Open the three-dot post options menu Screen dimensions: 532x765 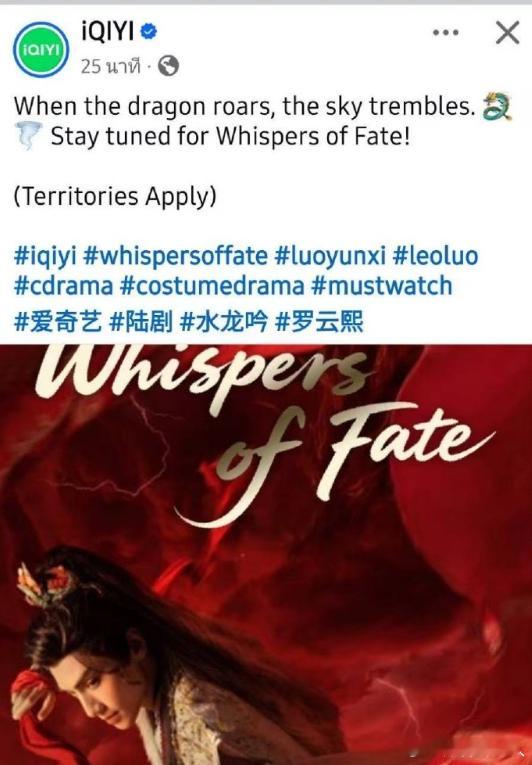[x=446, y=33]
